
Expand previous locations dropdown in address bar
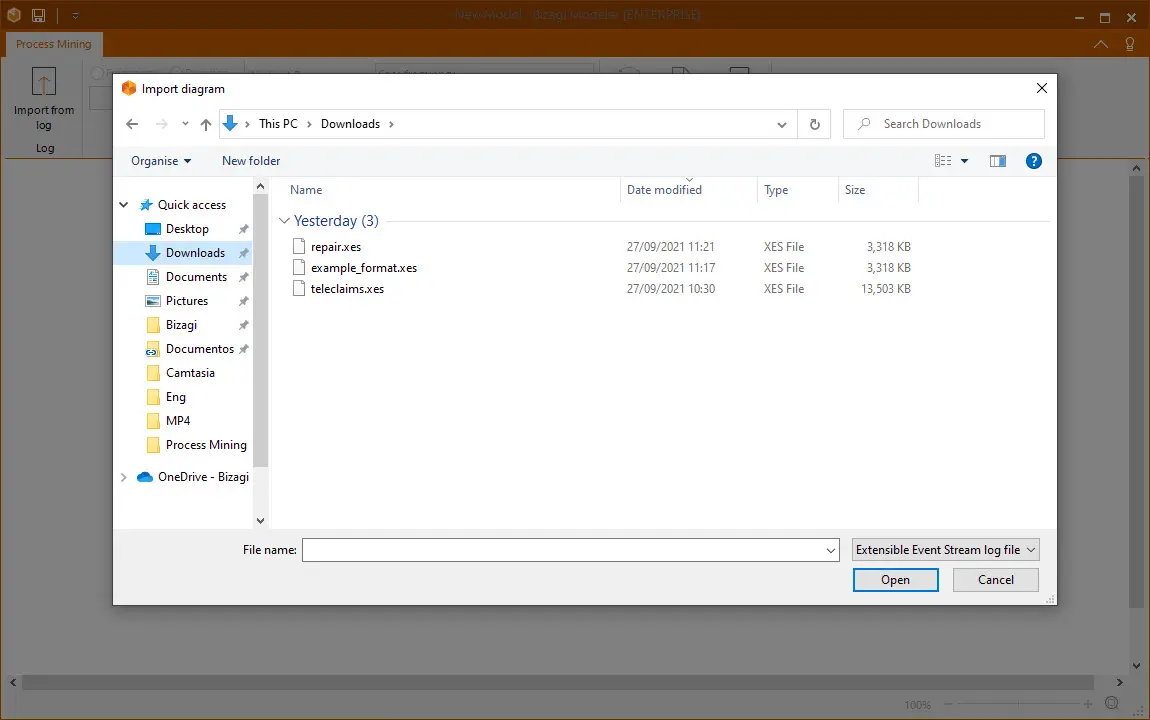tap(782, 125)
